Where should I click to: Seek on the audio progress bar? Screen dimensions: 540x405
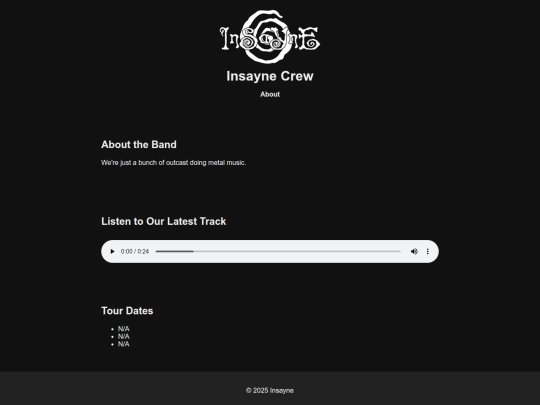pos(278,251)
